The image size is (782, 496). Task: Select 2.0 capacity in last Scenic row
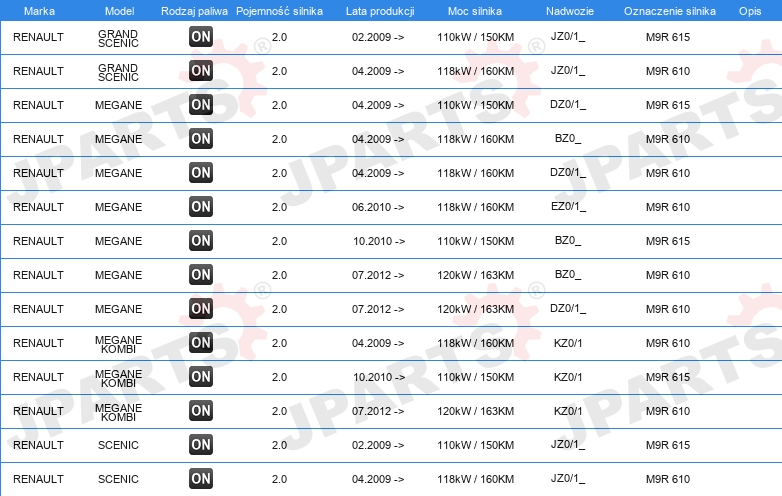coord(279,479)
